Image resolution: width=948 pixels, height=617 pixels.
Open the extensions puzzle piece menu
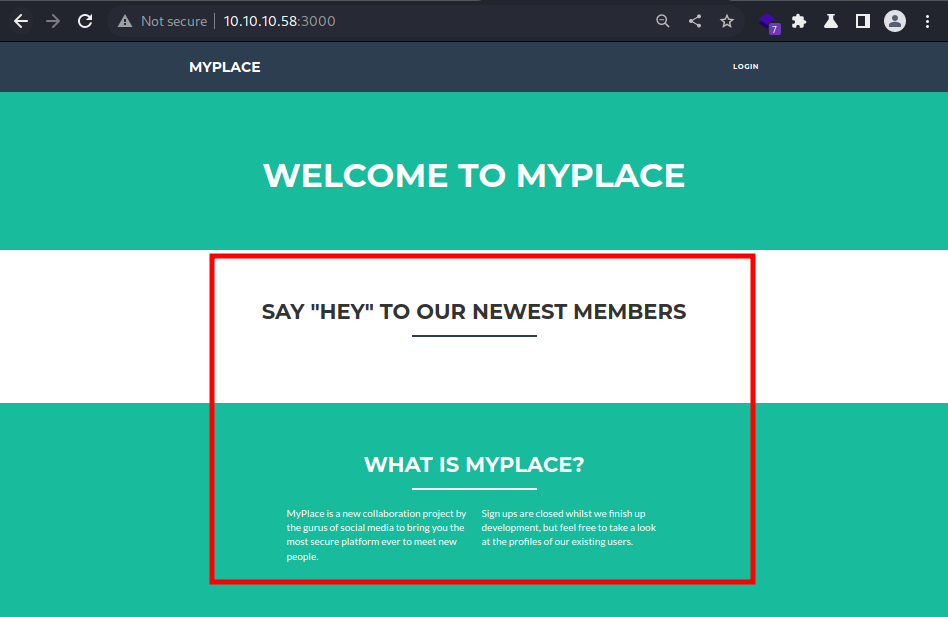click(799, 21)
